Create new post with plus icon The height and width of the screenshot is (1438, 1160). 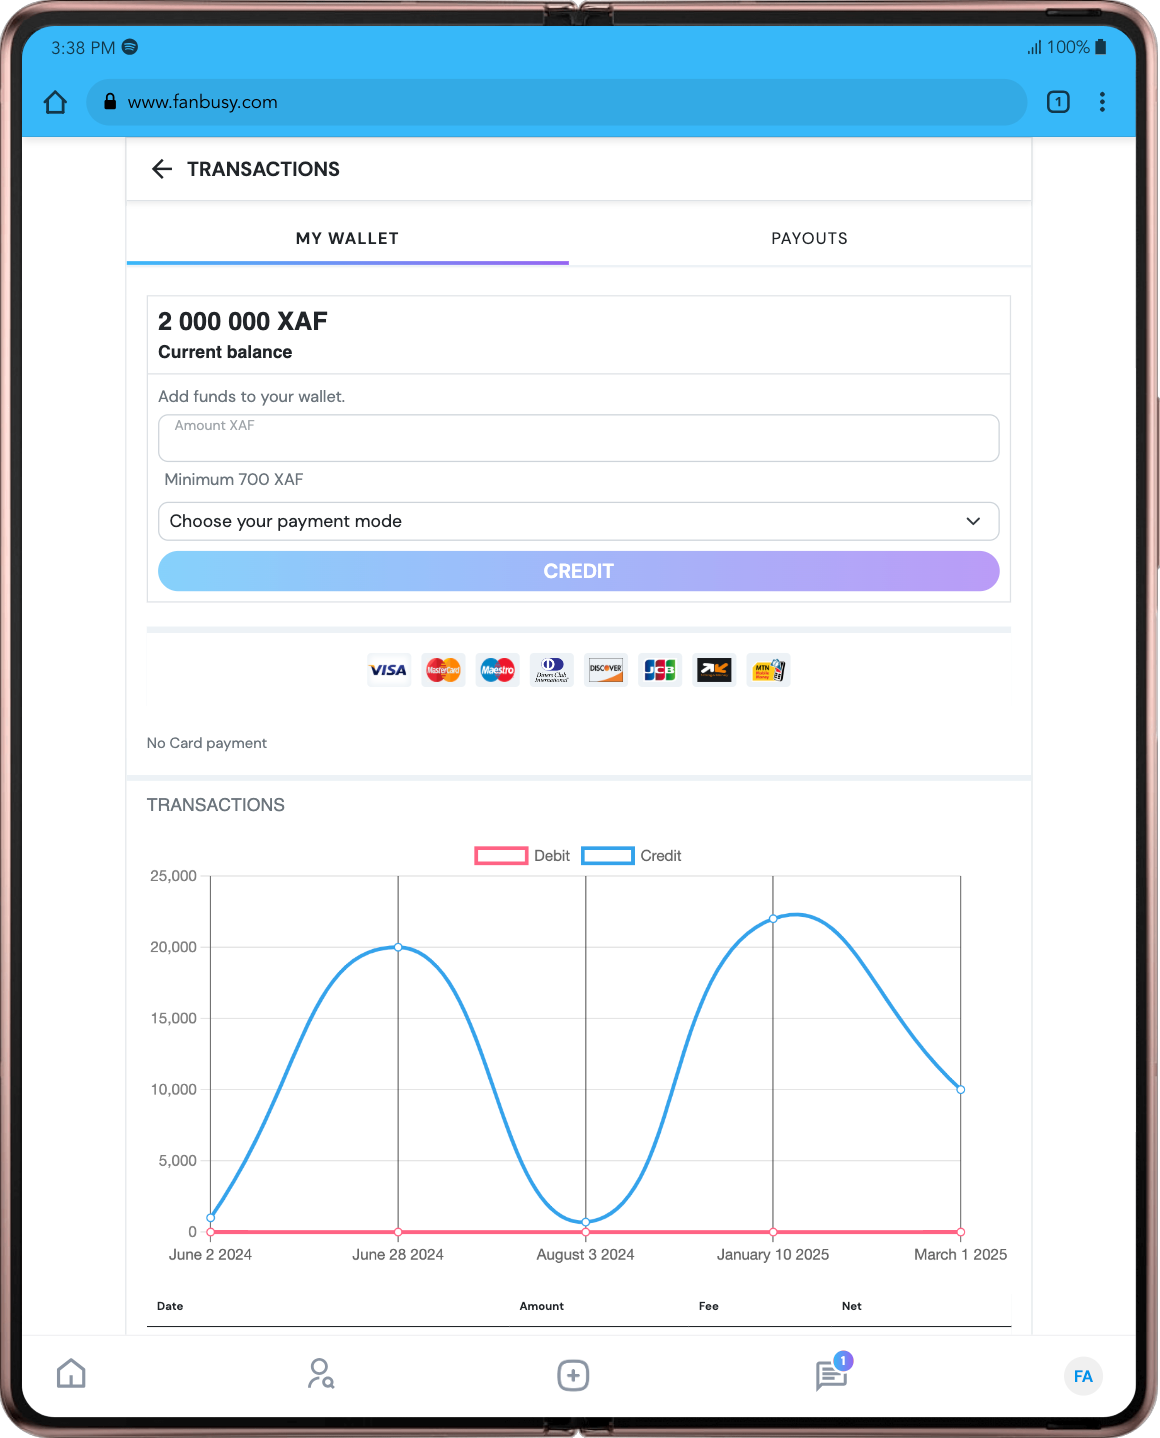coord(573,1375)
